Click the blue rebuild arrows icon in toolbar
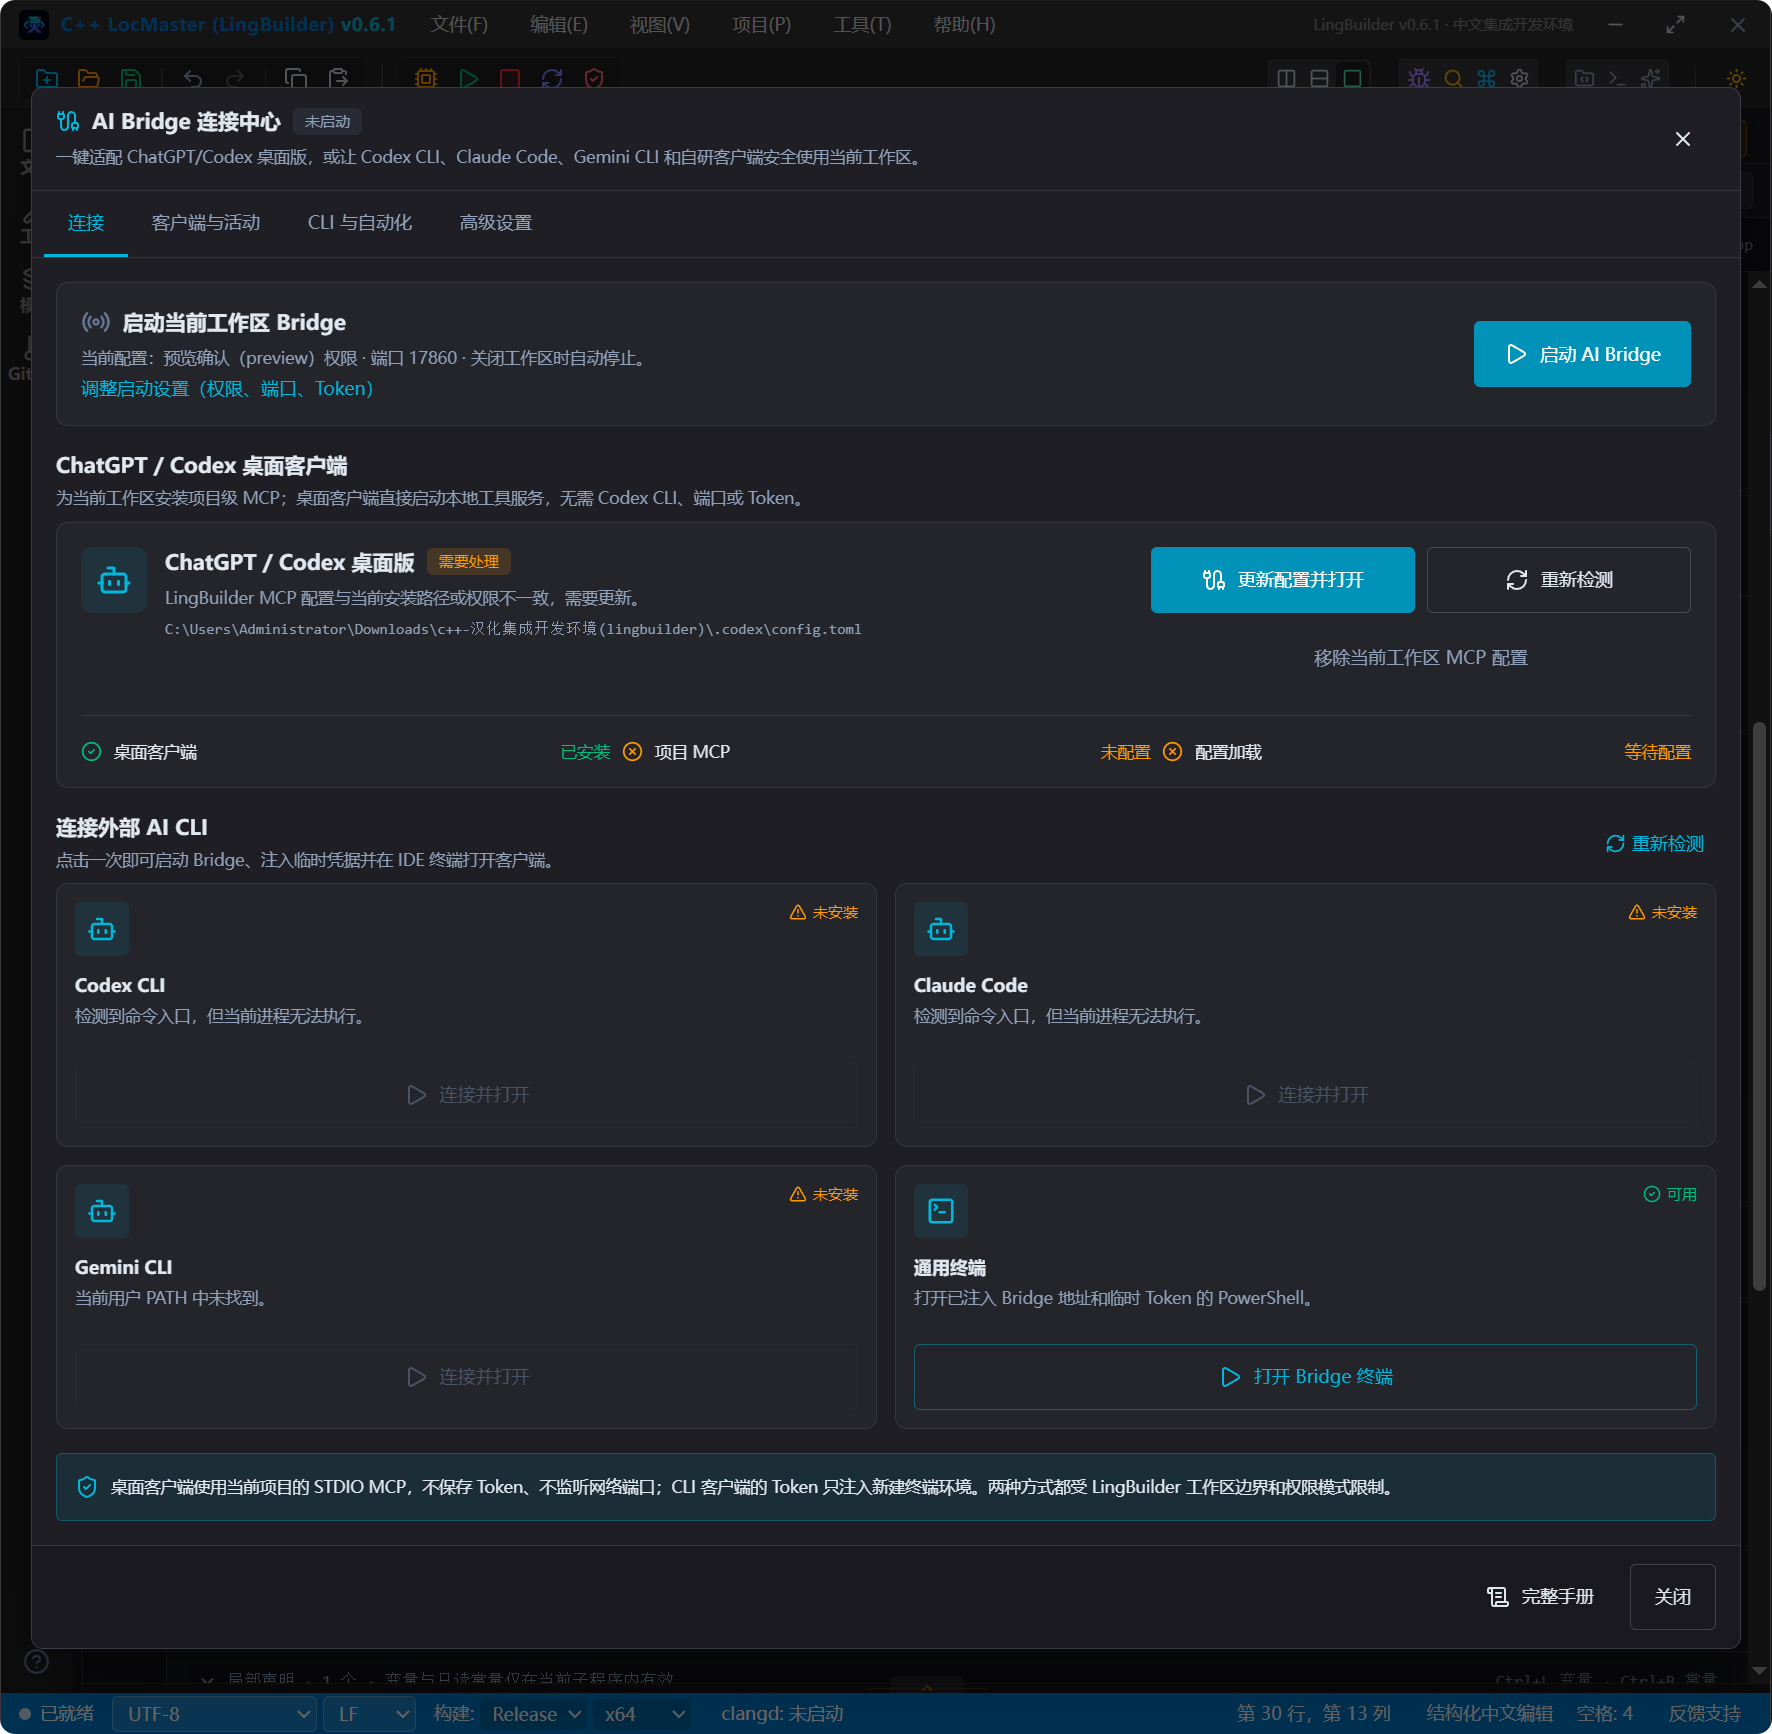This screenshot has height=1734, width=1772. point(552,78)
